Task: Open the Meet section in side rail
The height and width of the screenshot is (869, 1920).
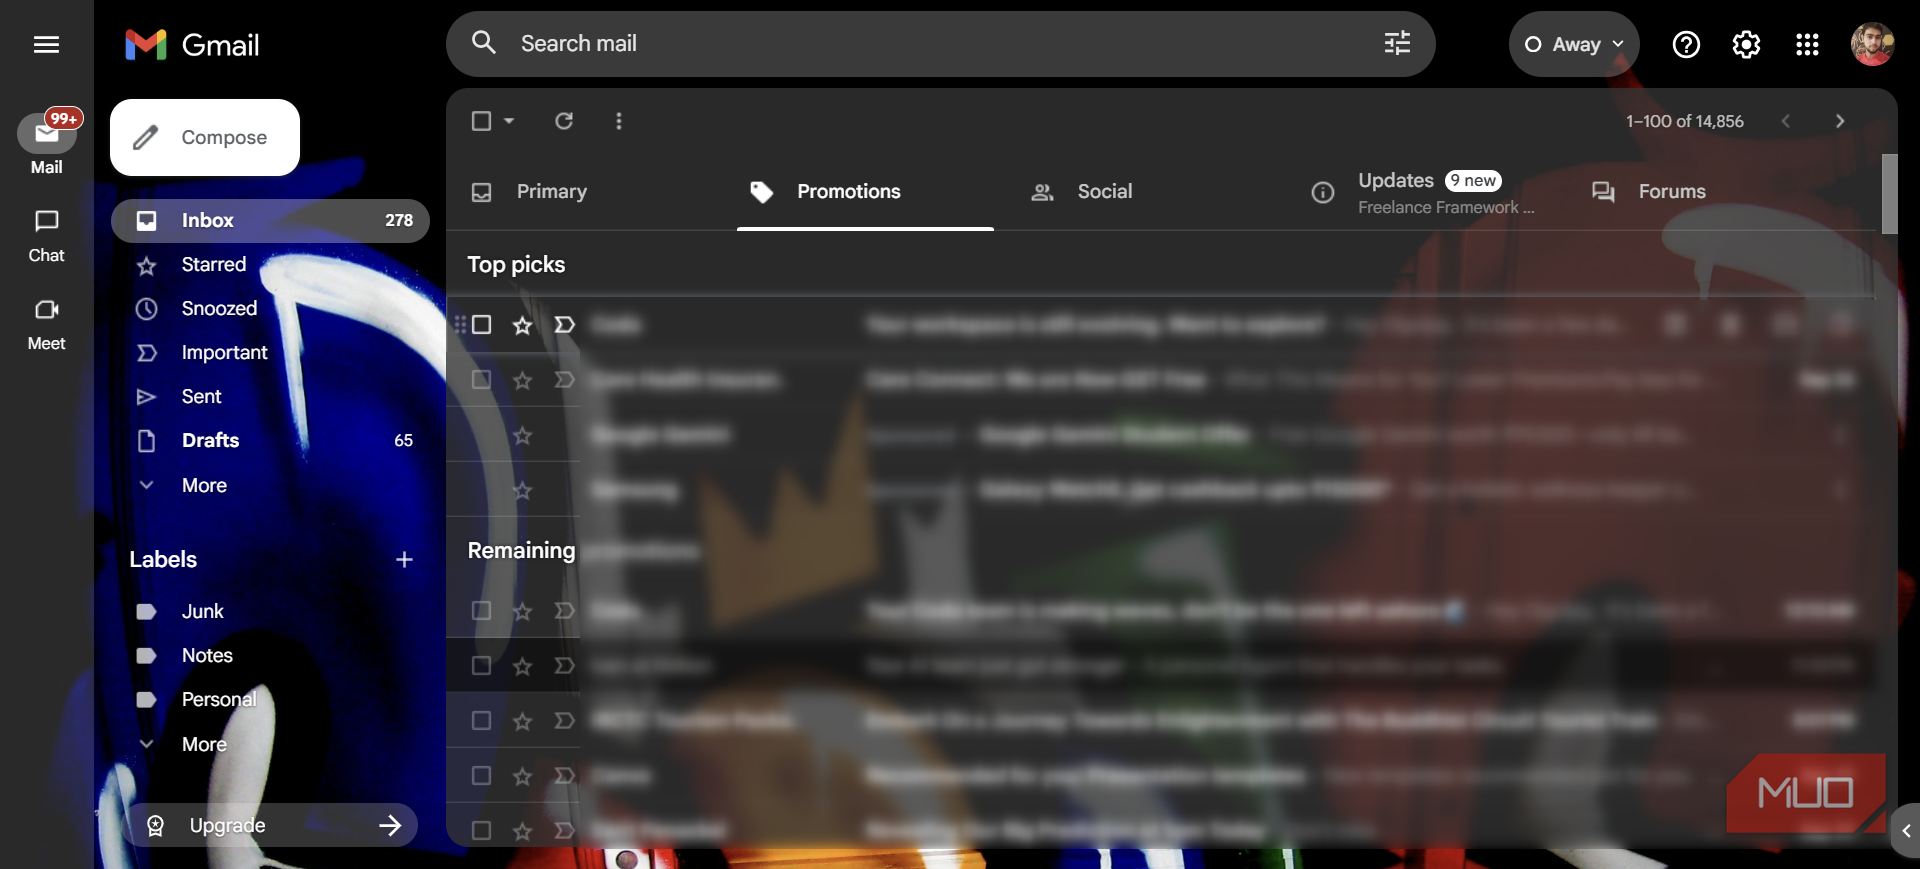Action: [46, 324]
